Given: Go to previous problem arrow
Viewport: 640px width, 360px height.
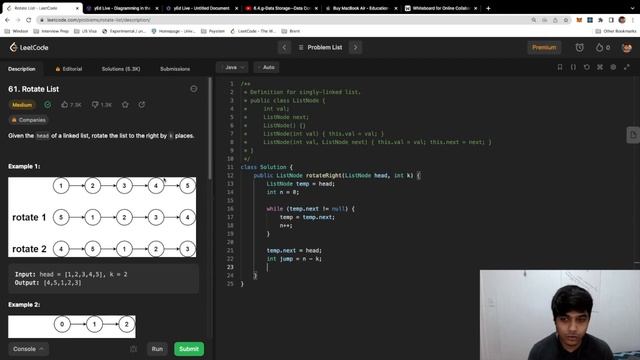Looking at the screenshot, I should click(284, 47).
